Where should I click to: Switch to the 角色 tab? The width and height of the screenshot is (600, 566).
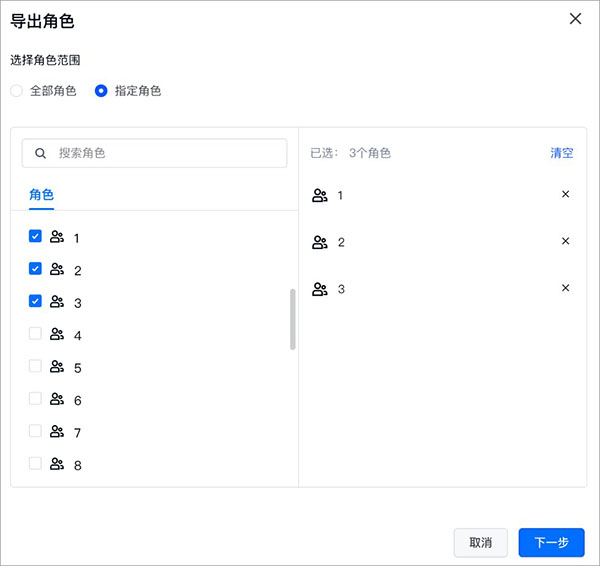[41, 194]
